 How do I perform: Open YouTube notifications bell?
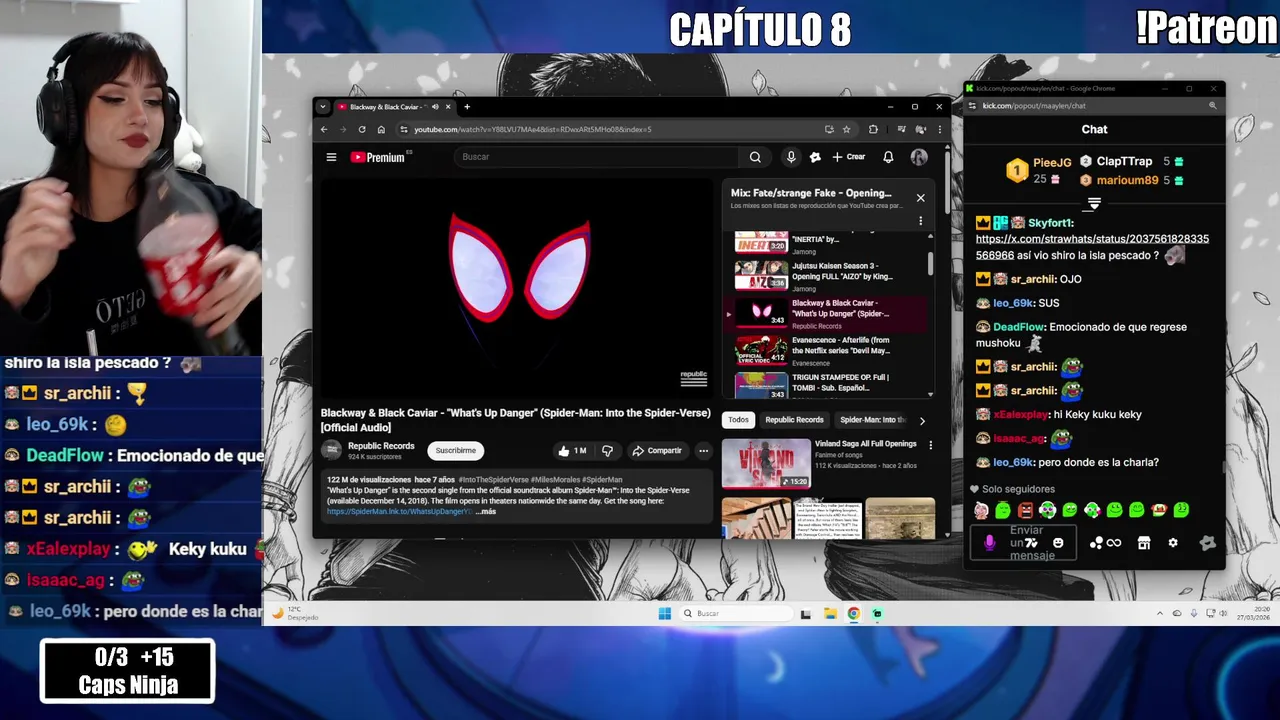tap(888, 157)
